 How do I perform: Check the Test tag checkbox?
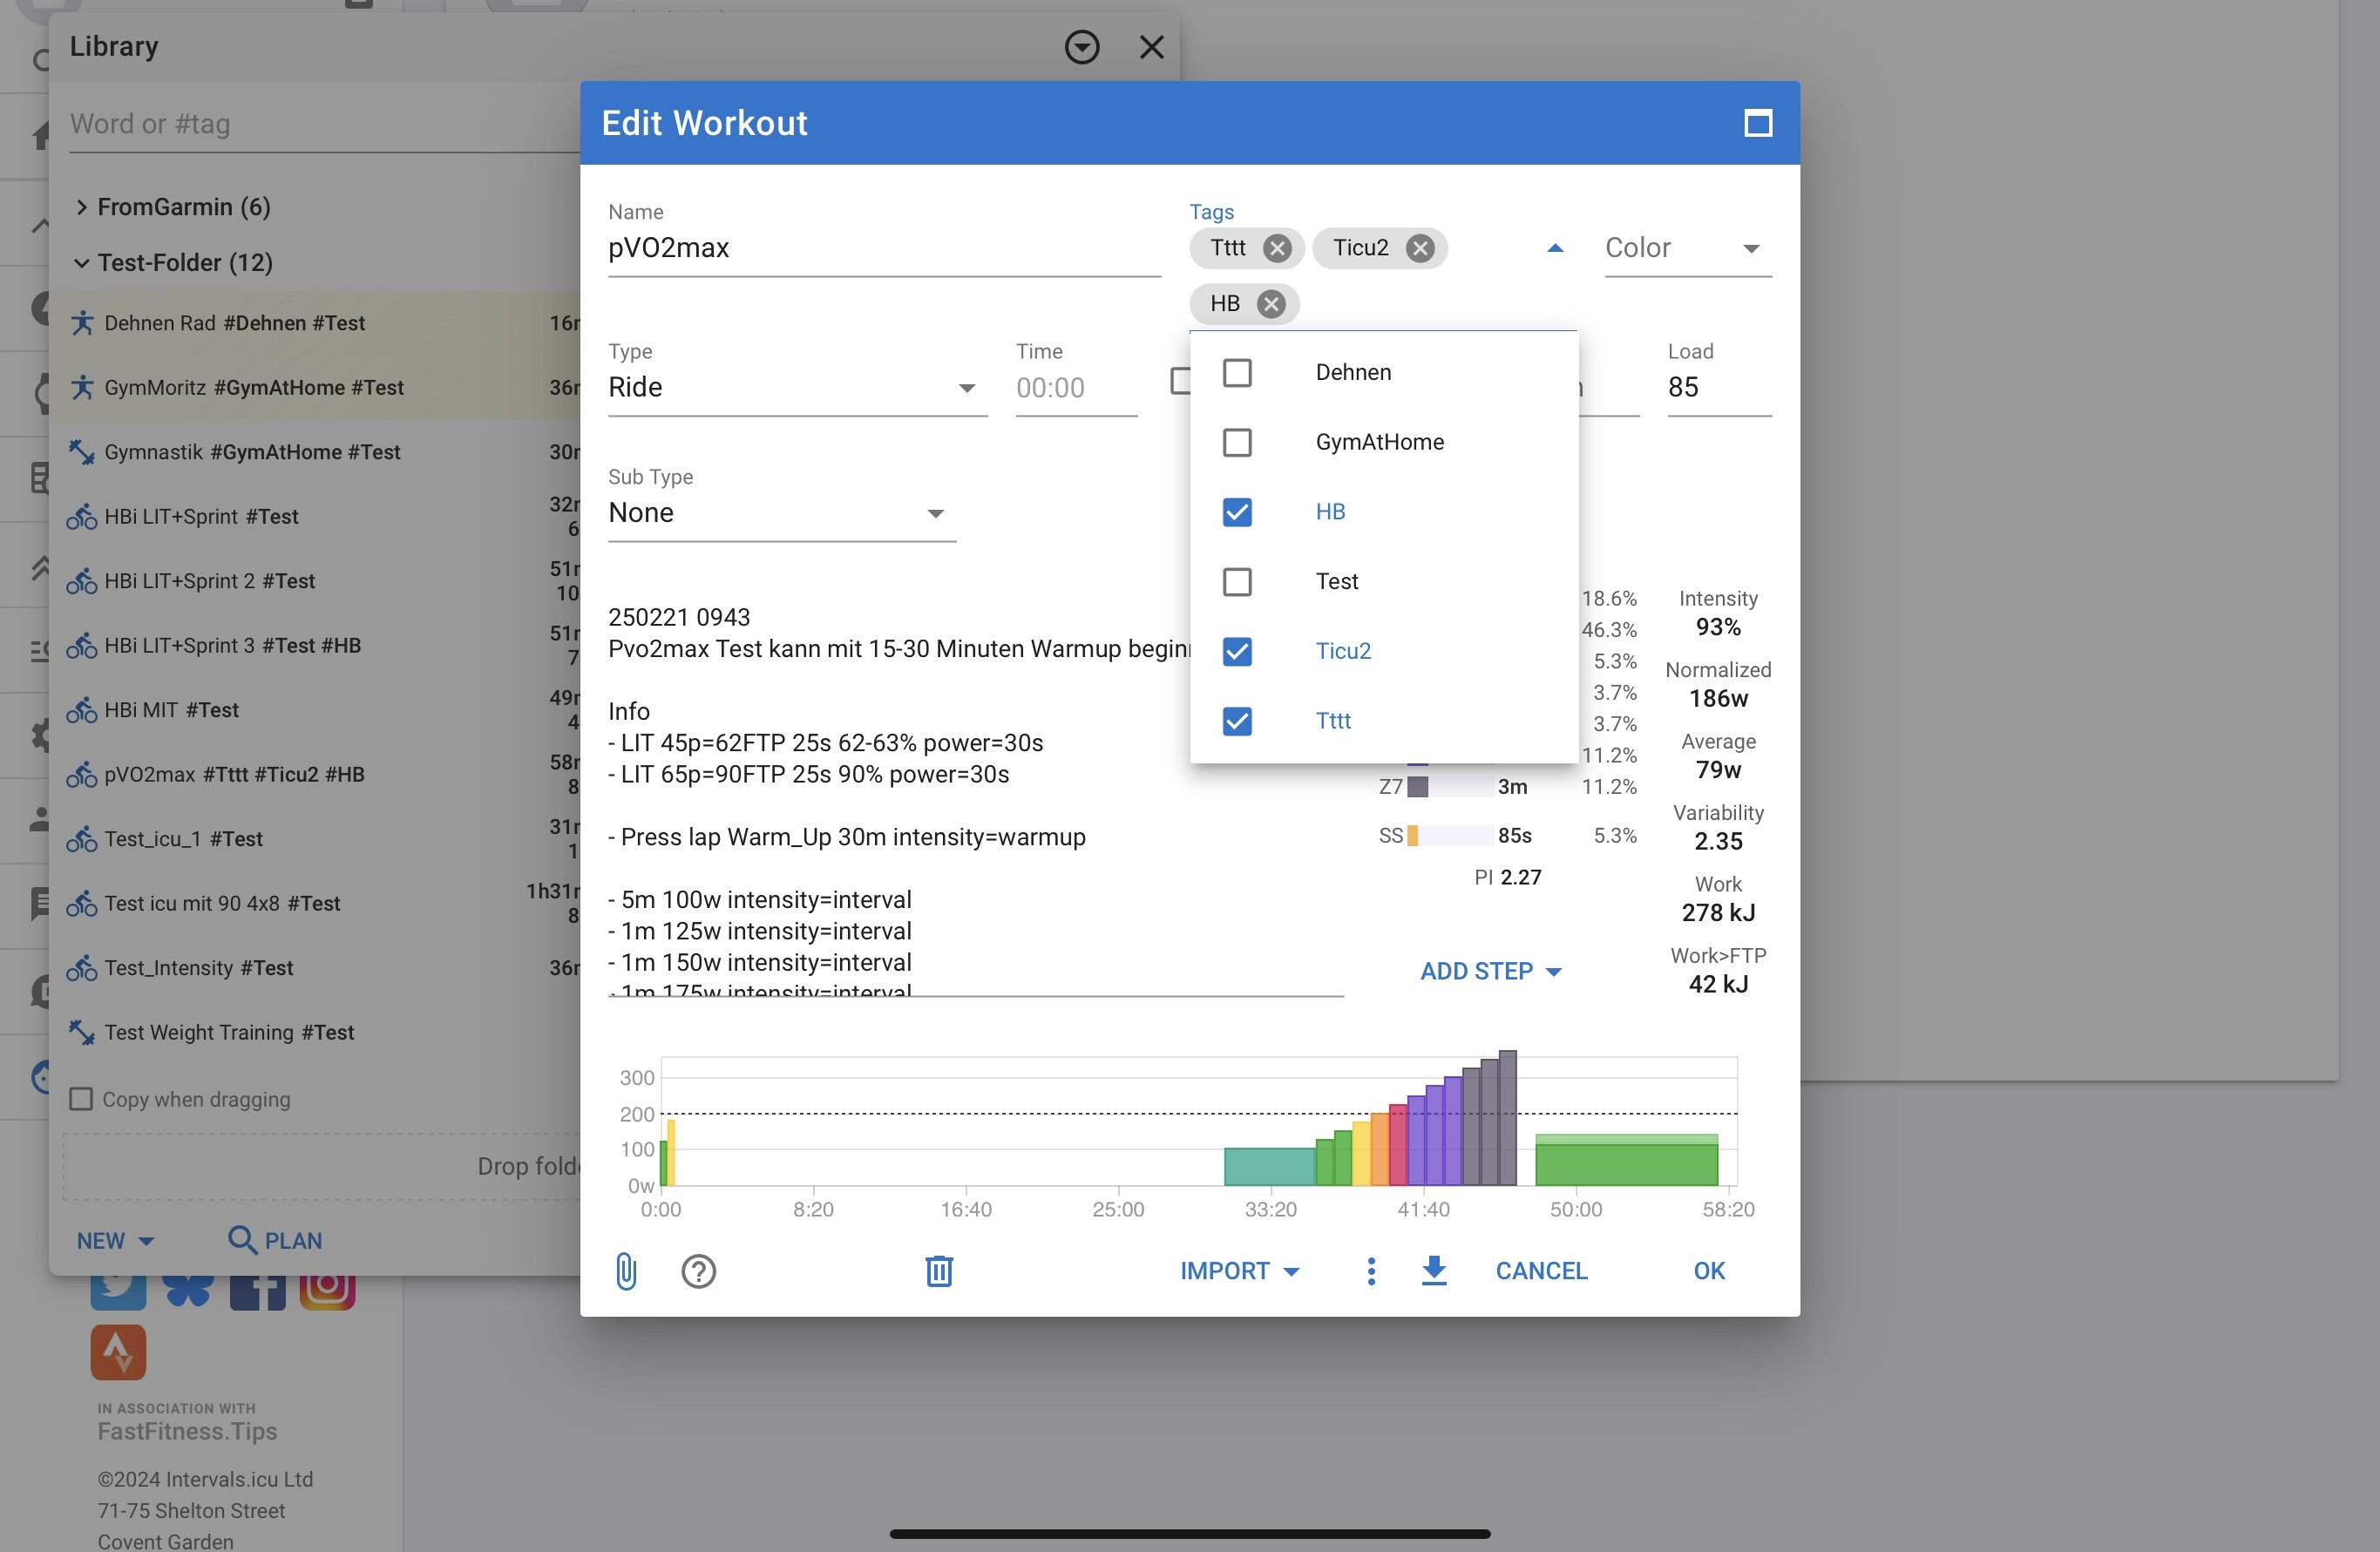click(1237, 582)
